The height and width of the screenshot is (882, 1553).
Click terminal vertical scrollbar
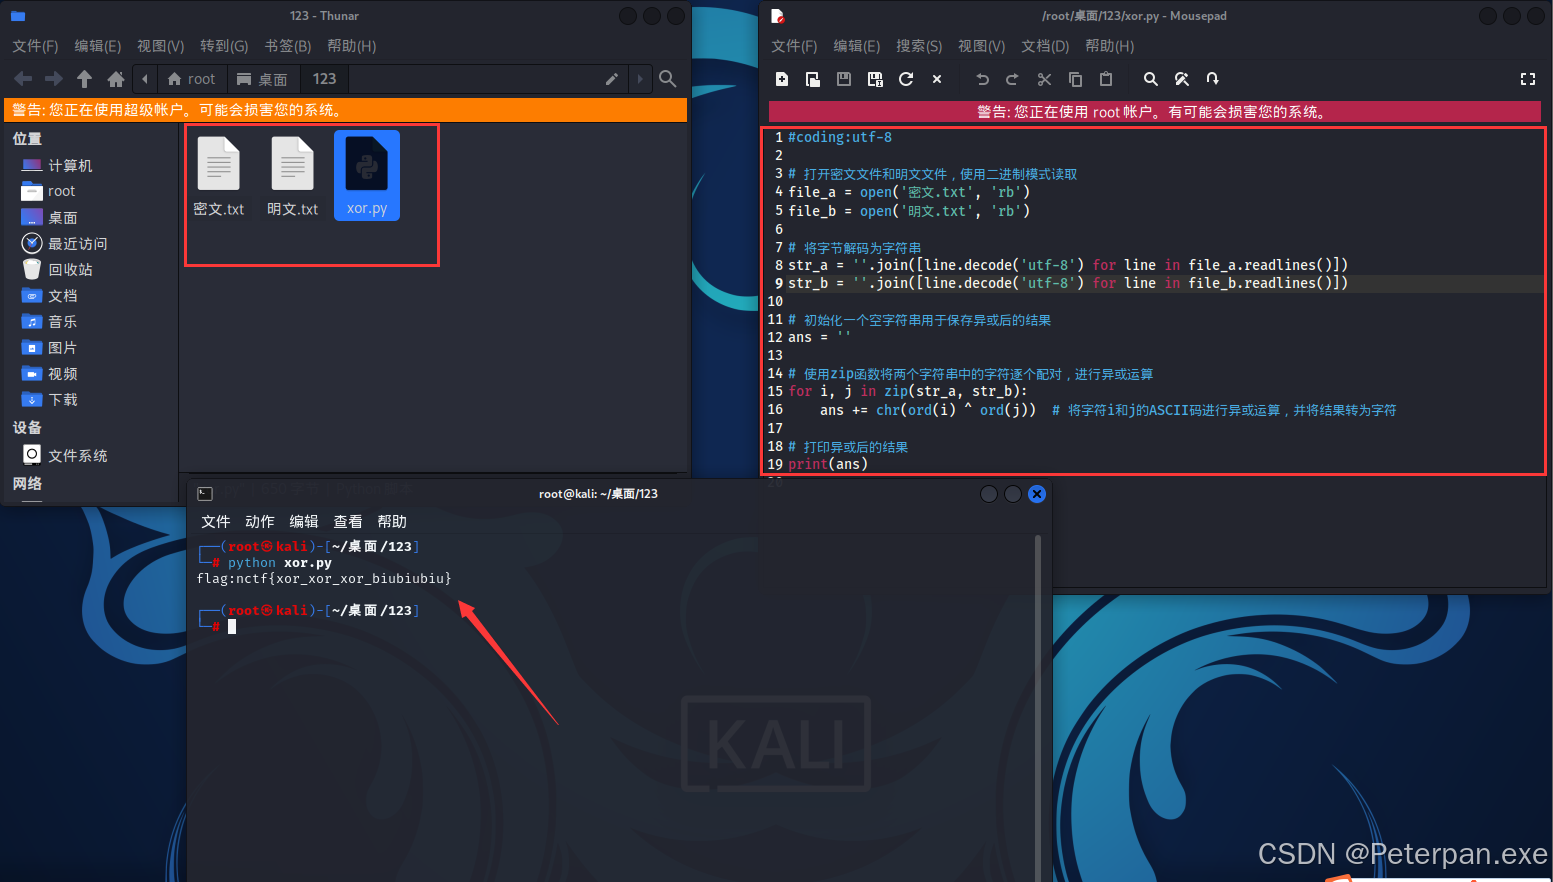tap(1038, 708)
